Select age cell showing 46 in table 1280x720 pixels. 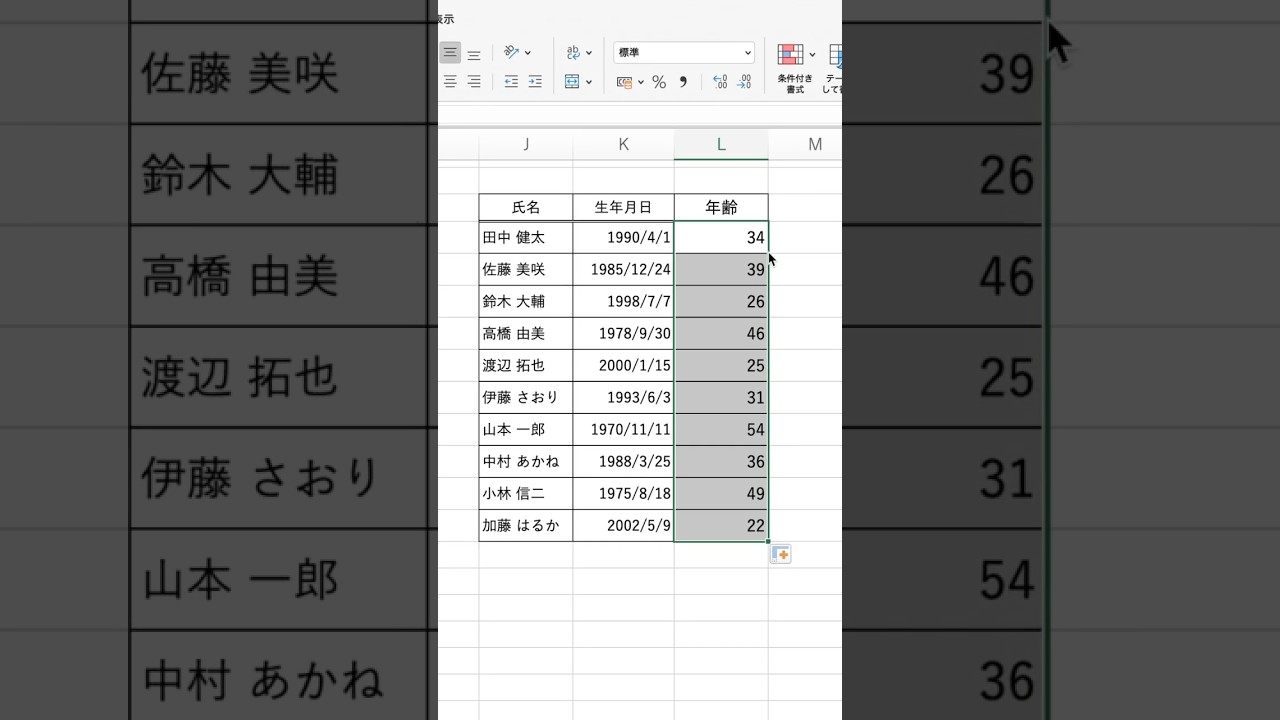click(721, 333)
